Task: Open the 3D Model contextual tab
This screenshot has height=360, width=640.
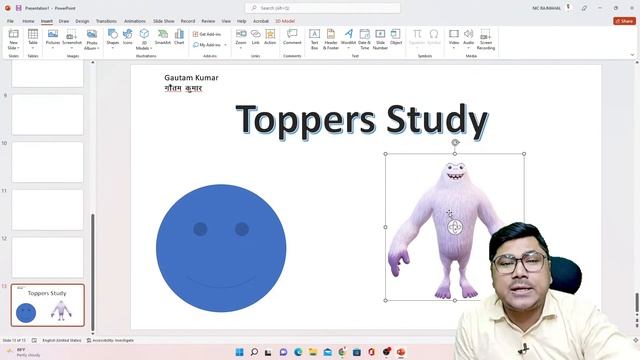Action: click(285, 21)
